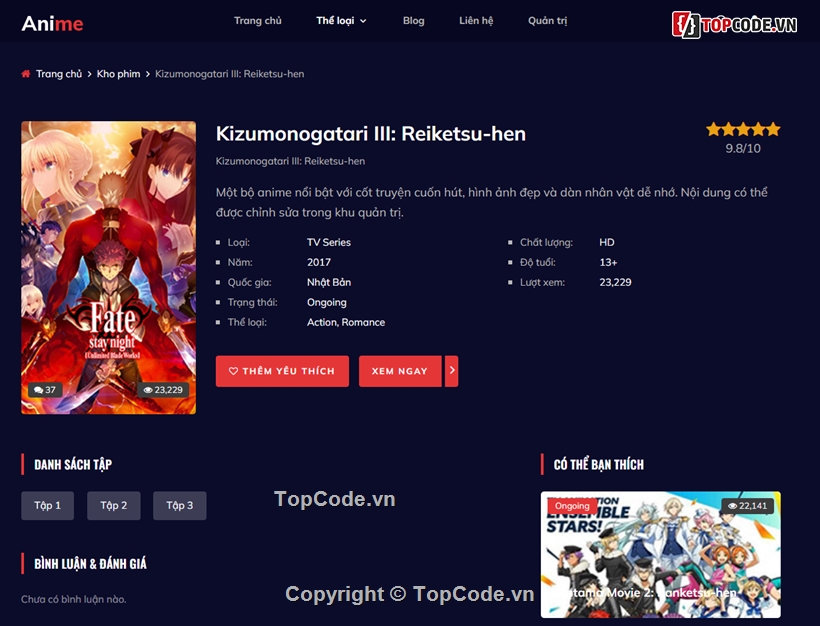This screenshot has height=626, width=820.
Task: Open the Liên hệ menu item
Action: coord(476,21)
